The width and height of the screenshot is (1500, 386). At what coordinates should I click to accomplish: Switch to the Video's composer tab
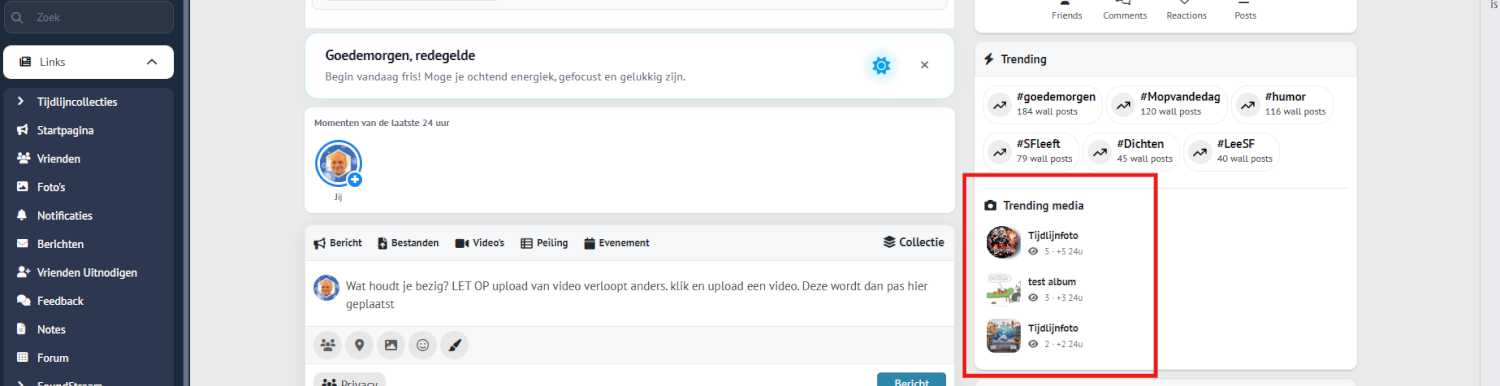pyautogui.click(x=480, y=243)
